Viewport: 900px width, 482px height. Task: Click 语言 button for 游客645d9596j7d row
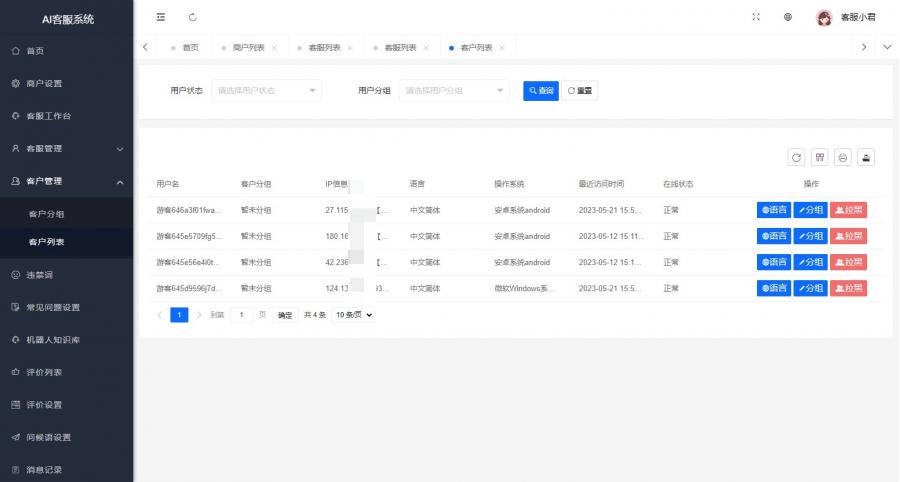(774, 288)
